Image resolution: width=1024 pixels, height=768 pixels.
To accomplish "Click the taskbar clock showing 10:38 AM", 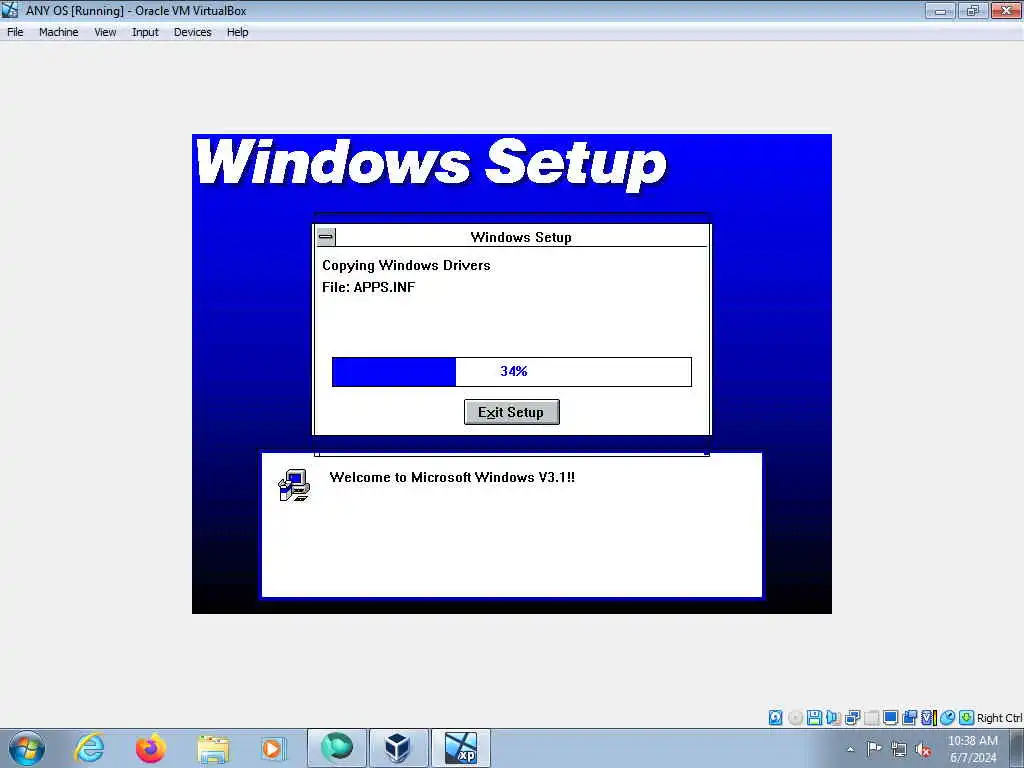I will click(972, 741).
